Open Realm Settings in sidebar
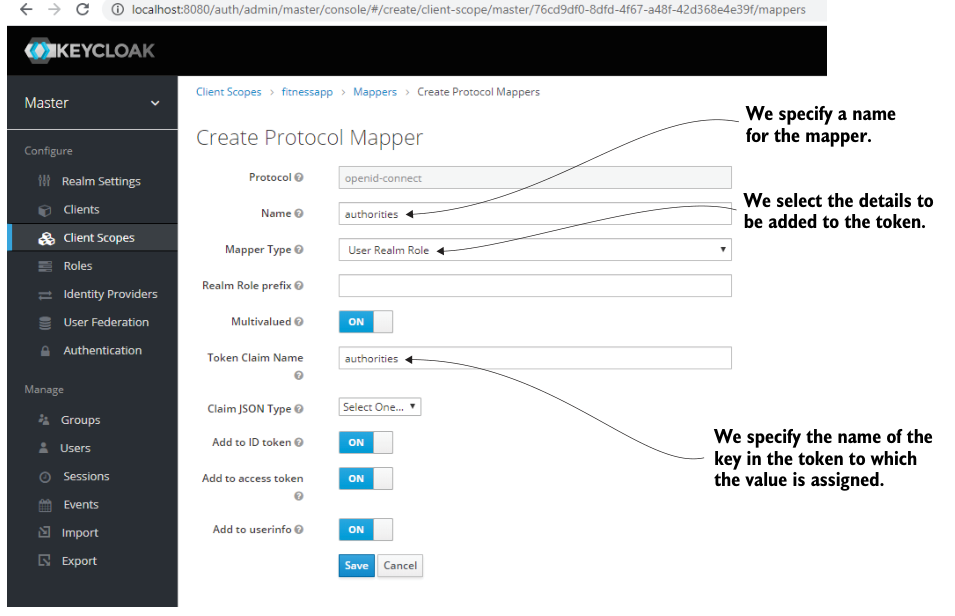 [101, 182]
